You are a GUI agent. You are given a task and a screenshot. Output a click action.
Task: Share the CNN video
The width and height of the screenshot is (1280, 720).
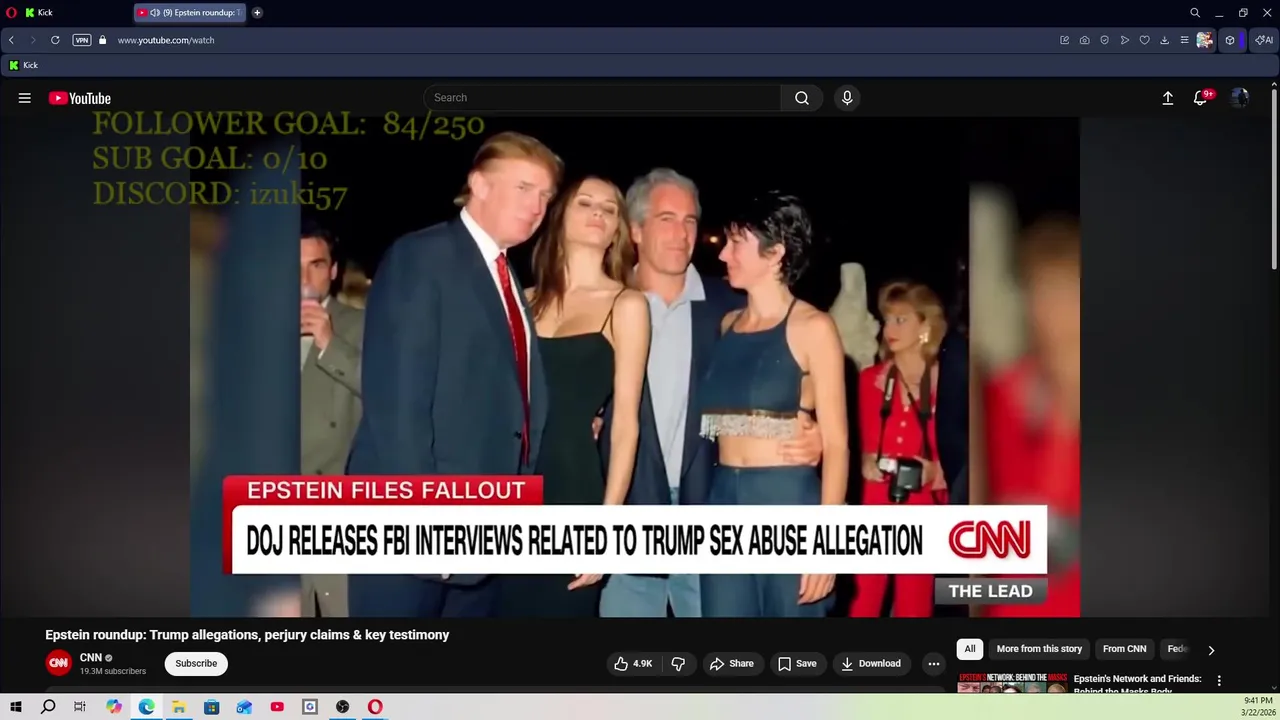(x=732, y=664)
